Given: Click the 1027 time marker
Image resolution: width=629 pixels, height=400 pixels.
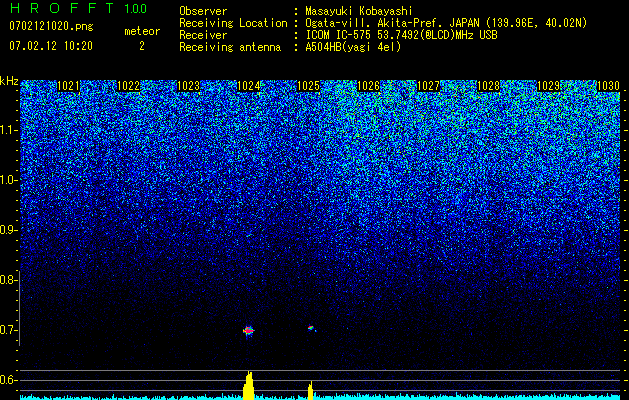Looking at the screenshot, I should [x=428, y=86].
